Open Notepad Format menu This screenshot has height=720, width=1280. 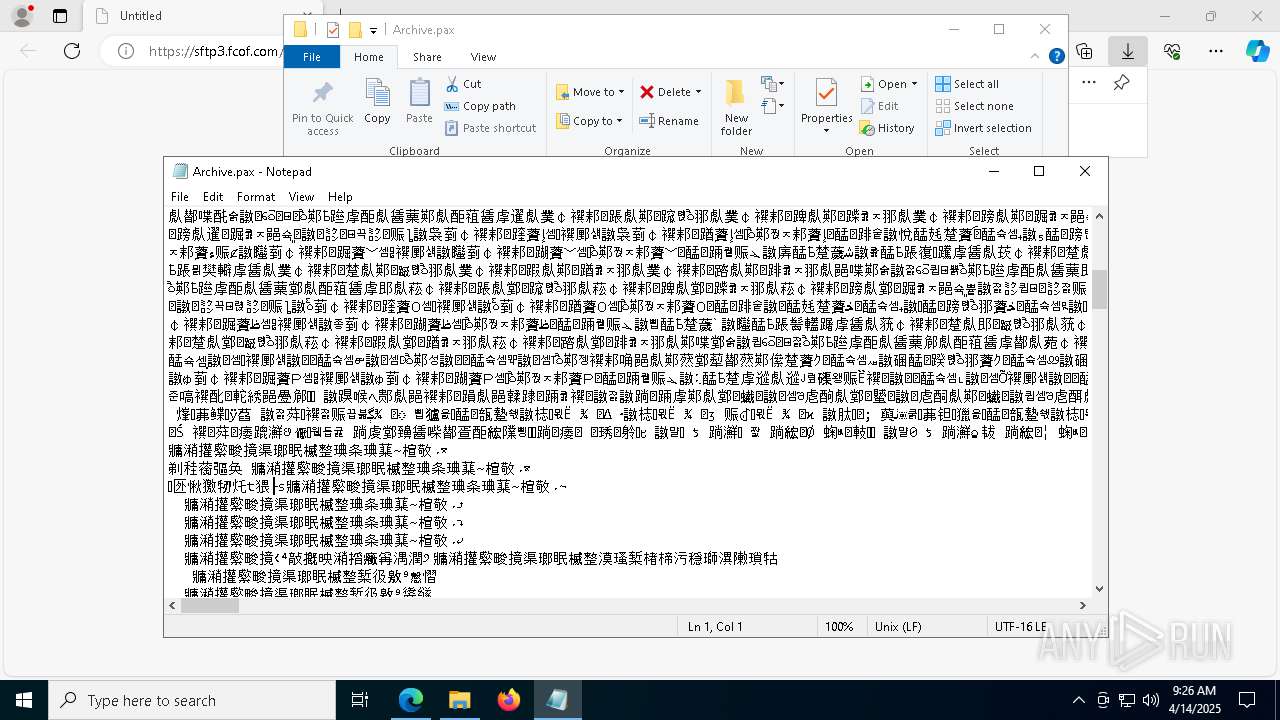click(x=256, y=197)
